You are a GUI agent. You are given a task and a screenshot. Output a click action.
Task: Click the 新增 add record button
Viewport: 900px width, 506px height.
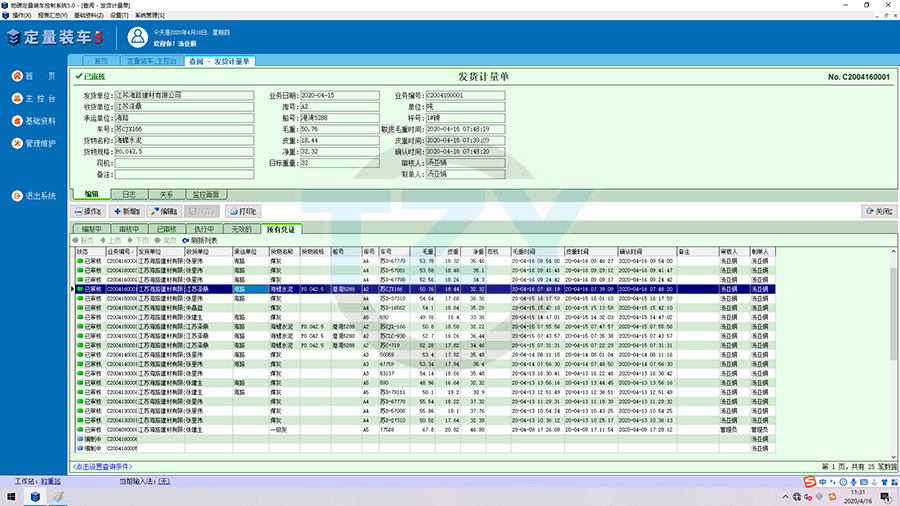coord(127,212)
